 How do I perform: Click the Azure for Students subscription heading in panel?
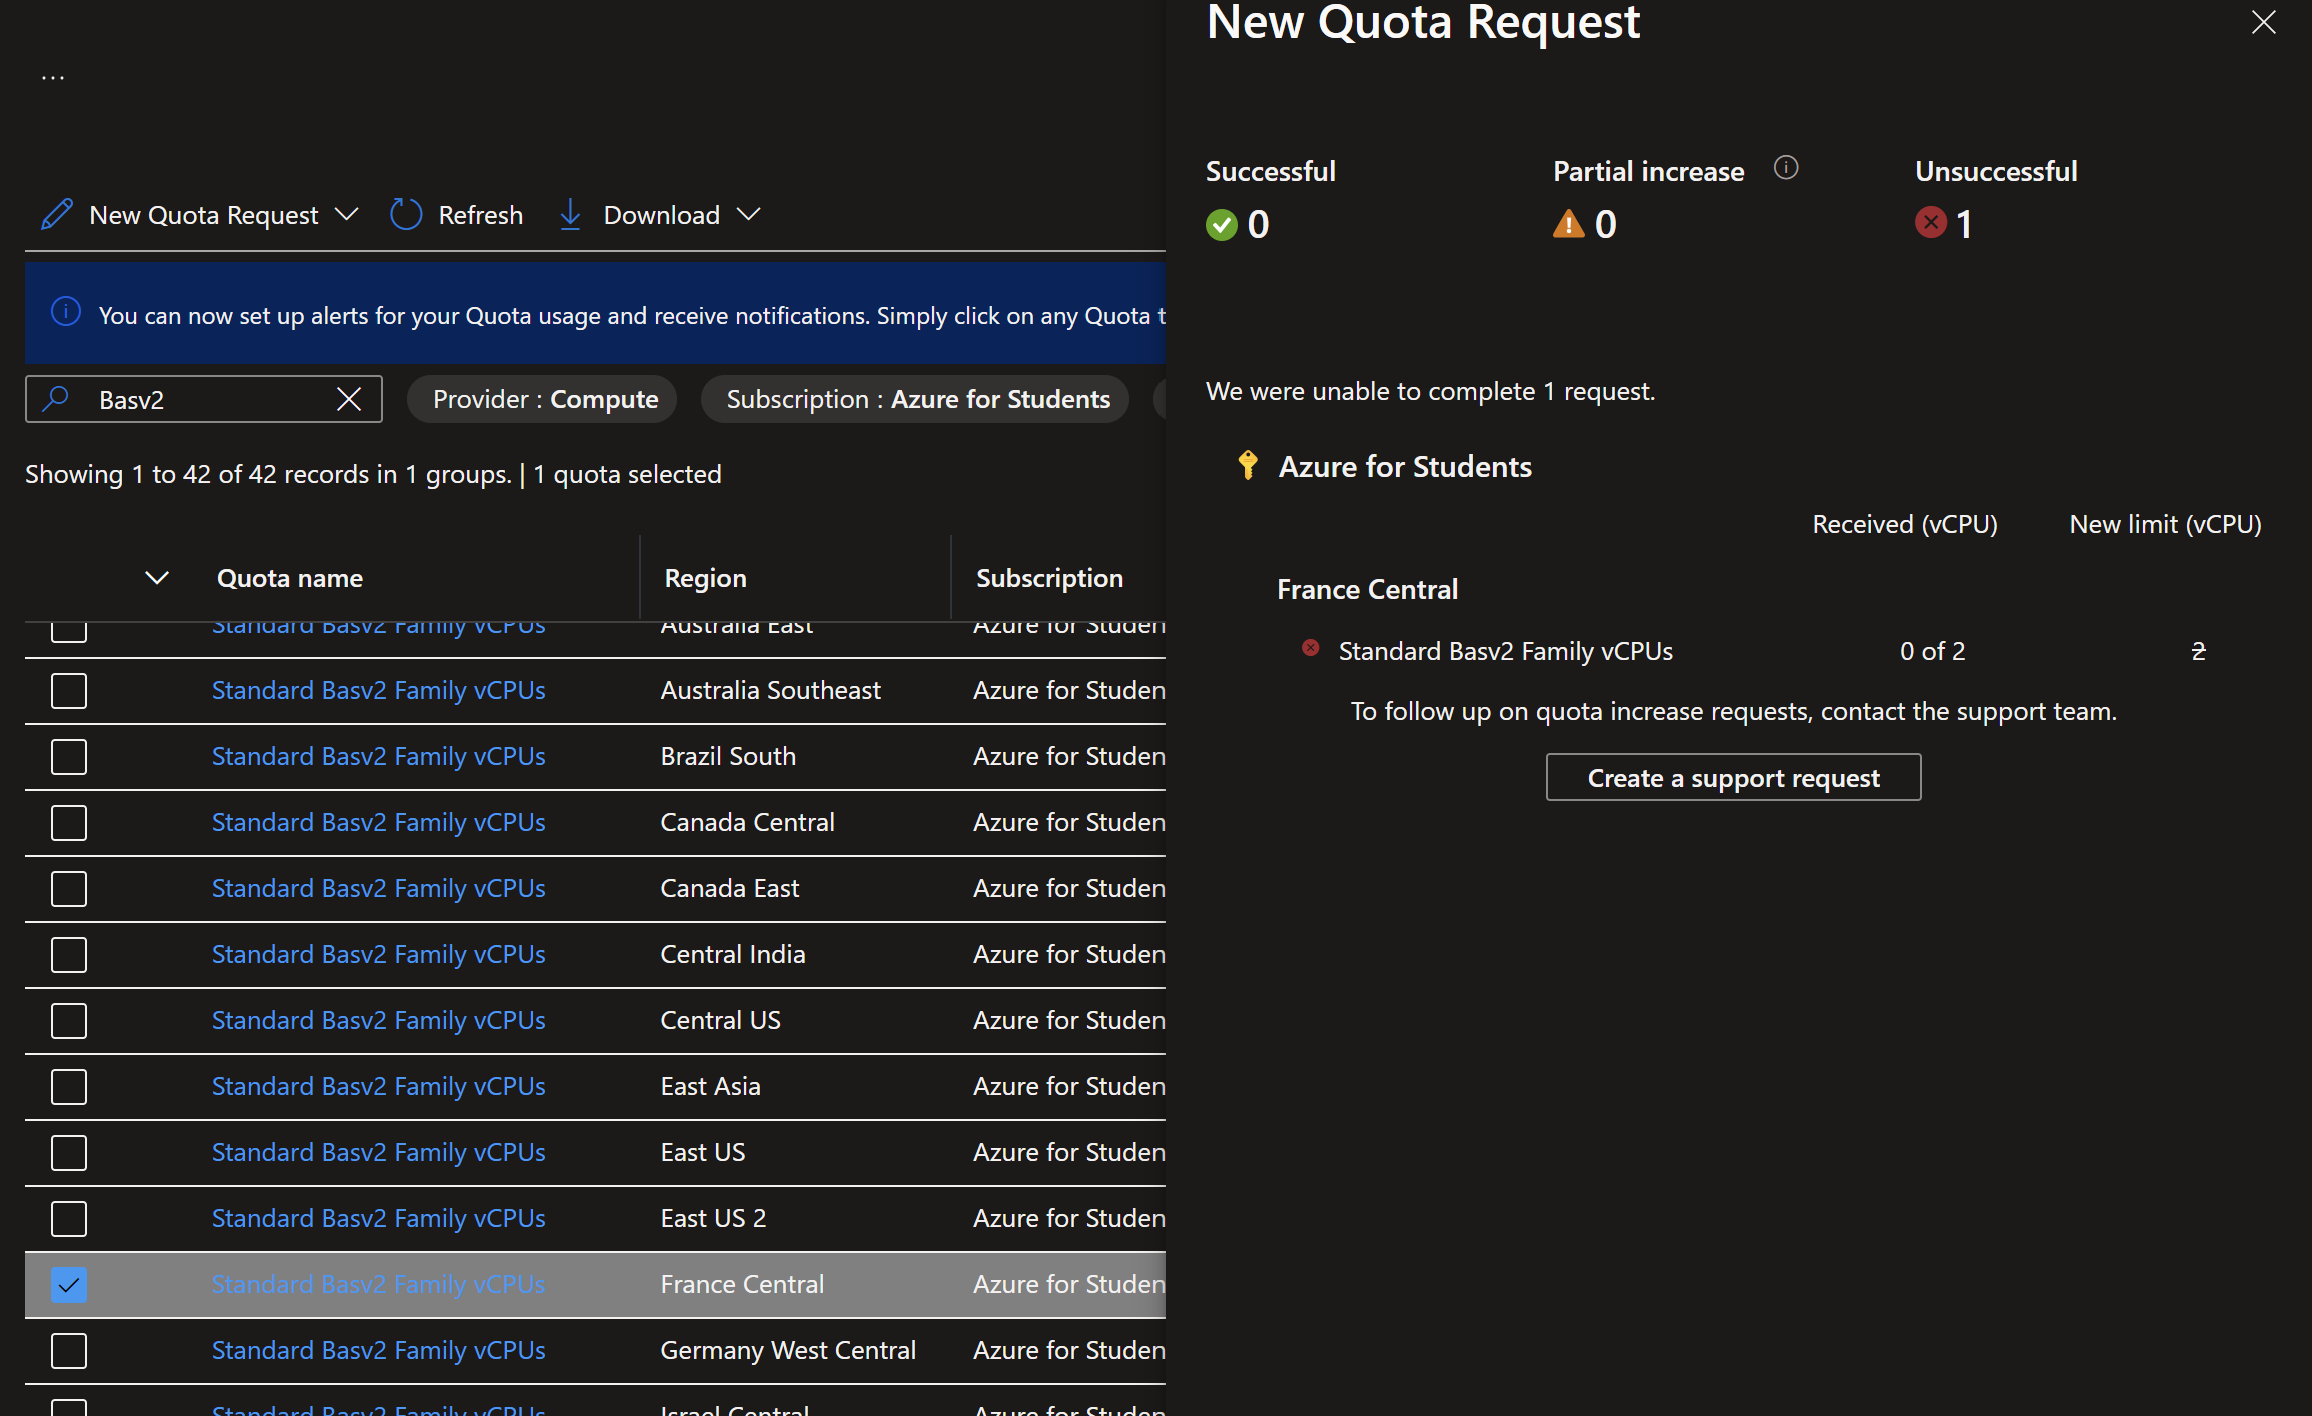(x=1405, y=466)
